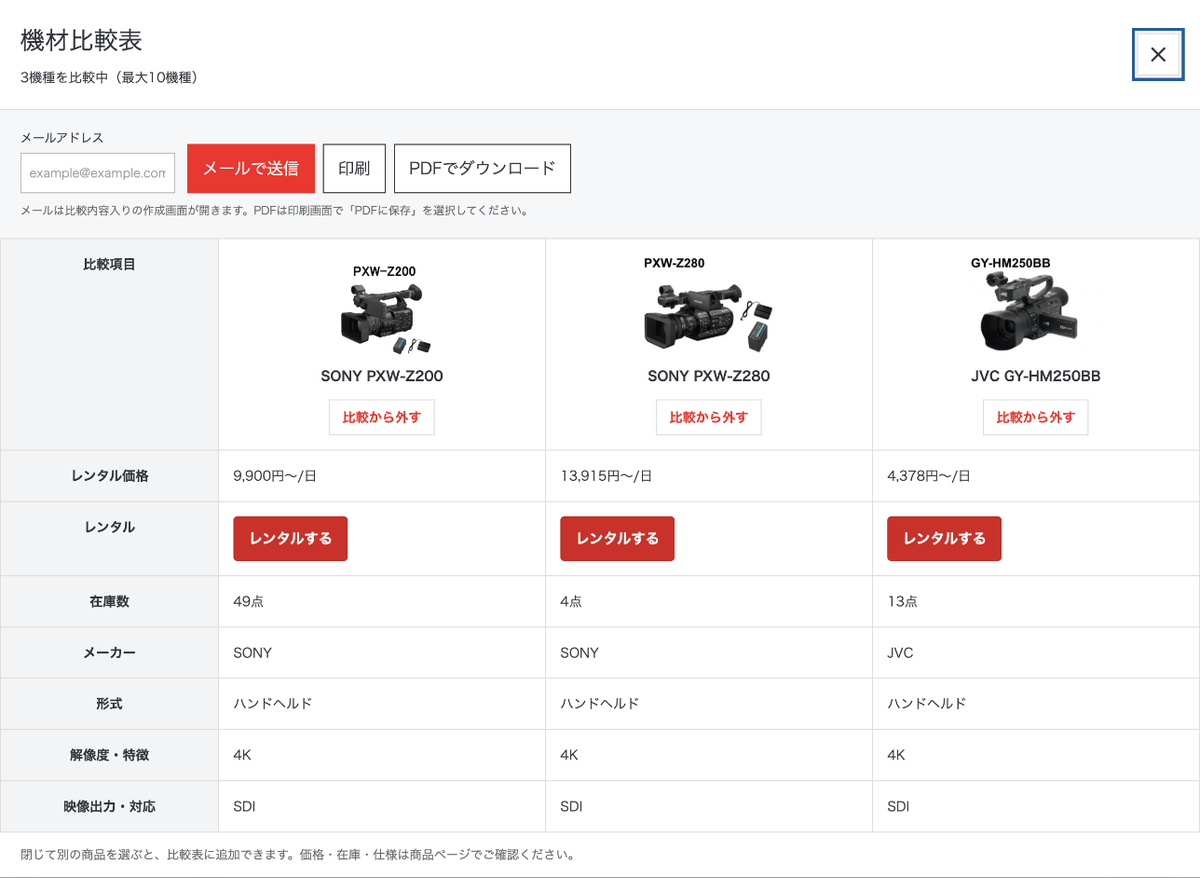Viewport: 1200px width, 878px height.
Task: Click the email address input field
Action: point(98,173)
